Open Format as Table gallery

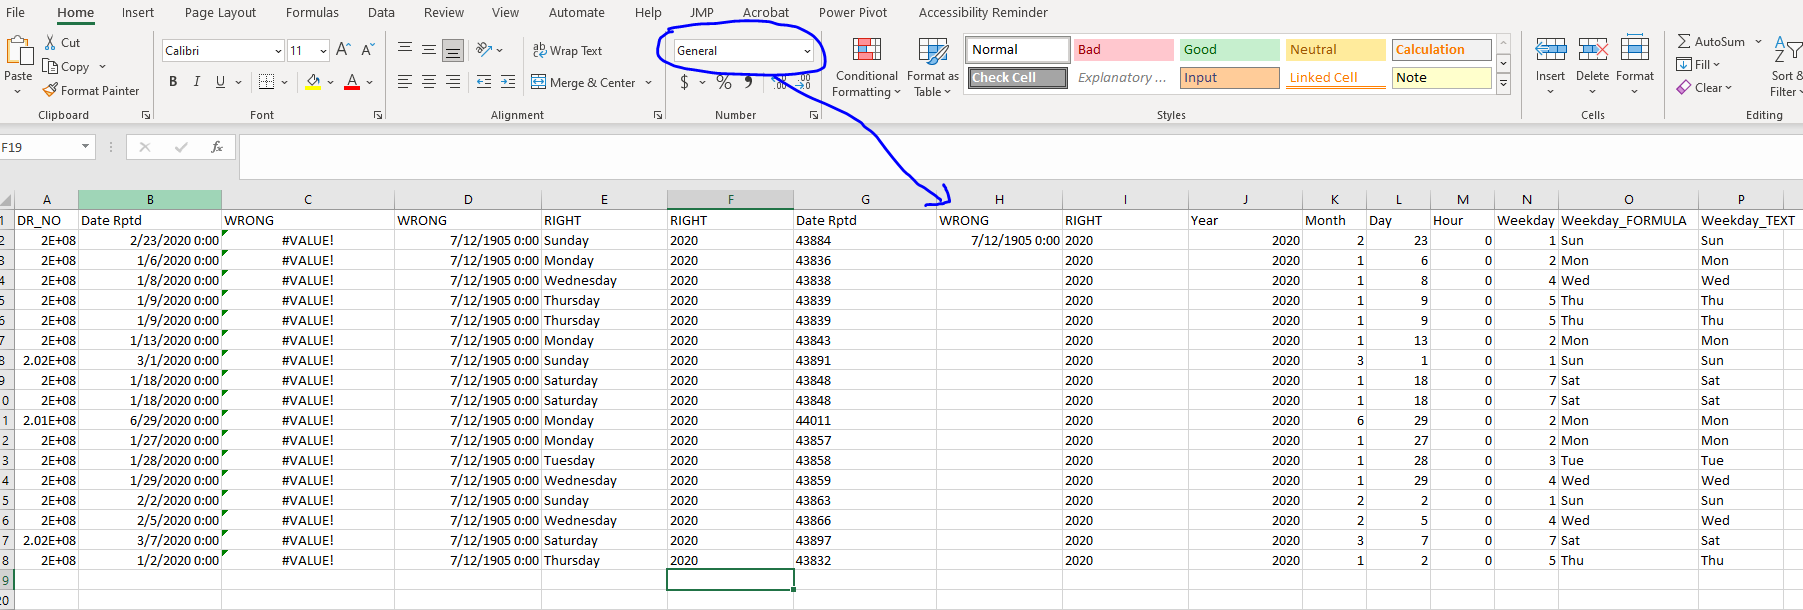932,67
